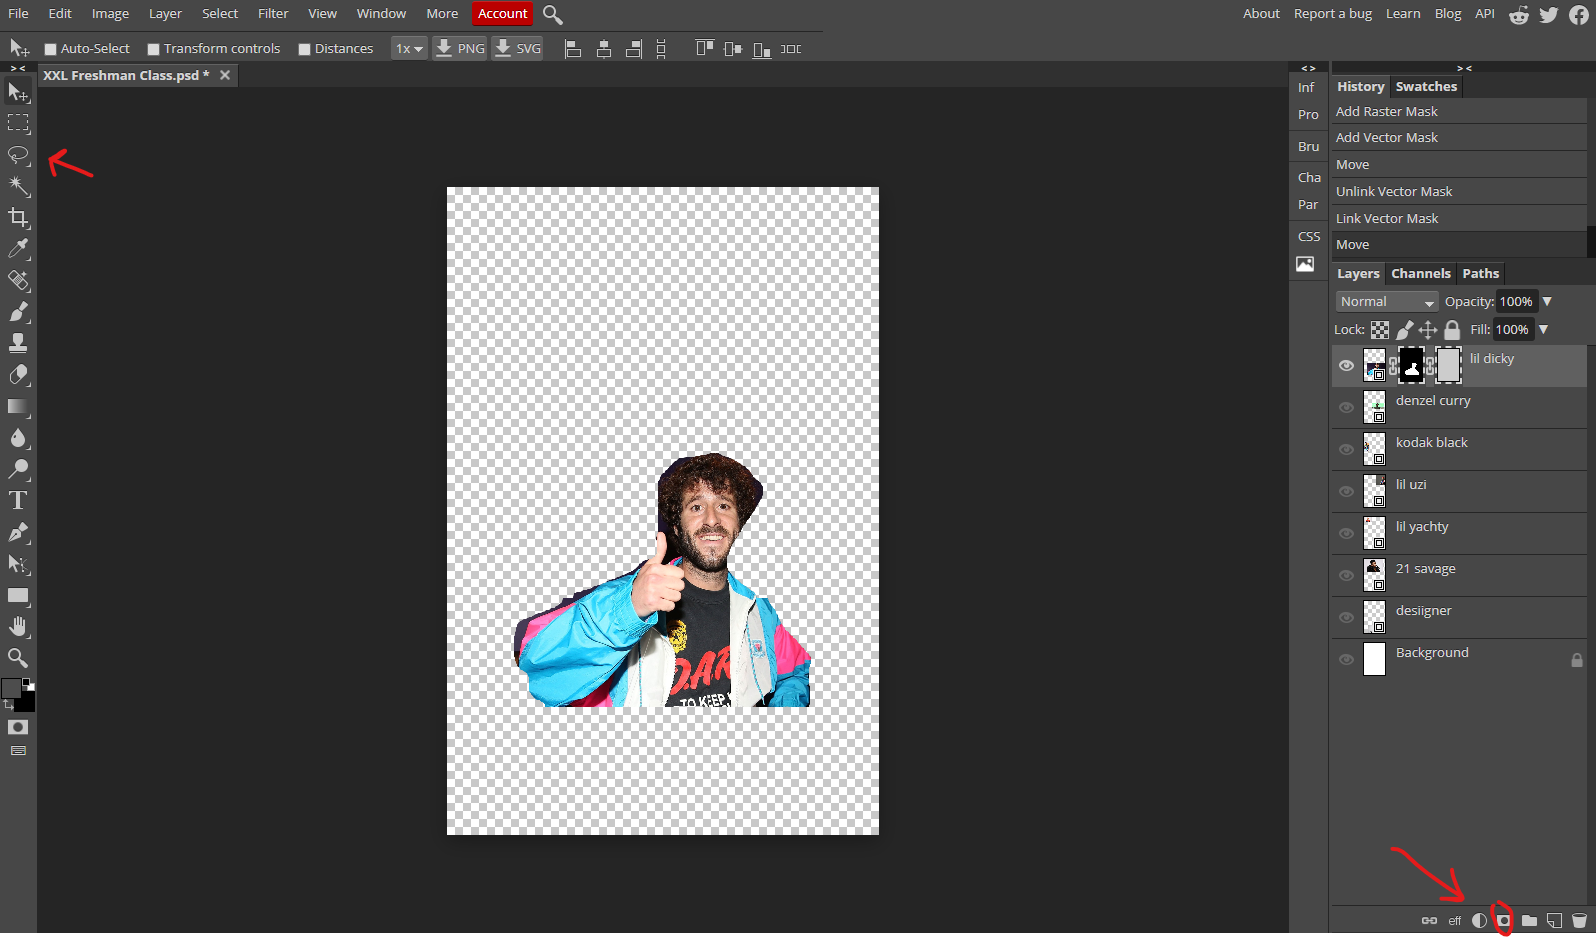Delete layer using the trash icon

point(1579,920)
